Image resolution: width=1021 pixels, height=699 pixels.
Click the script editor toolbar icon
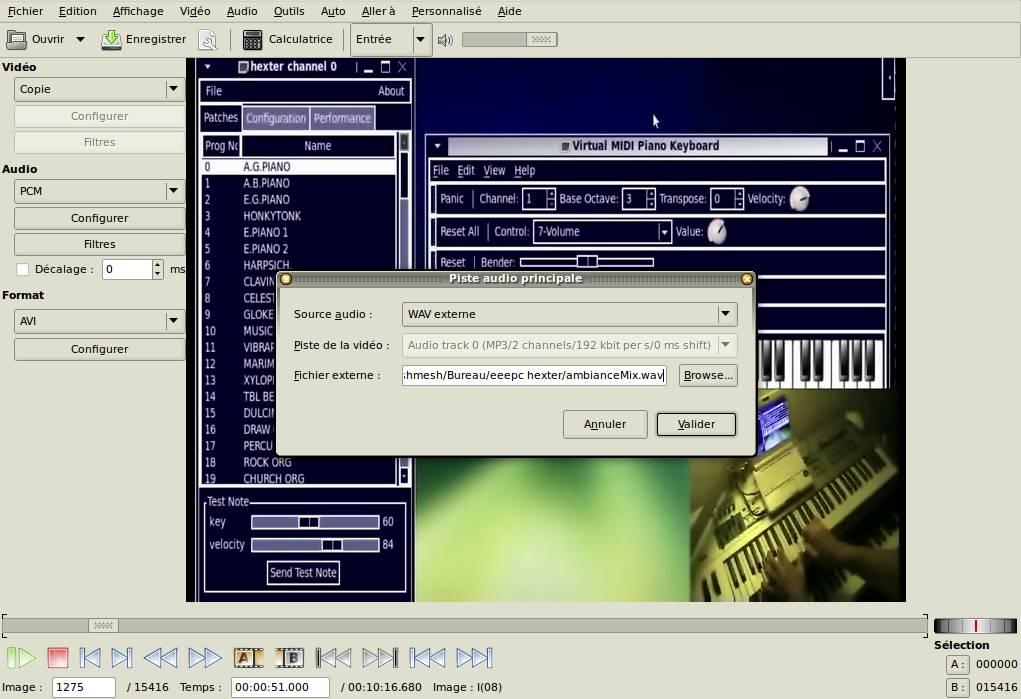tap(208, 39)
